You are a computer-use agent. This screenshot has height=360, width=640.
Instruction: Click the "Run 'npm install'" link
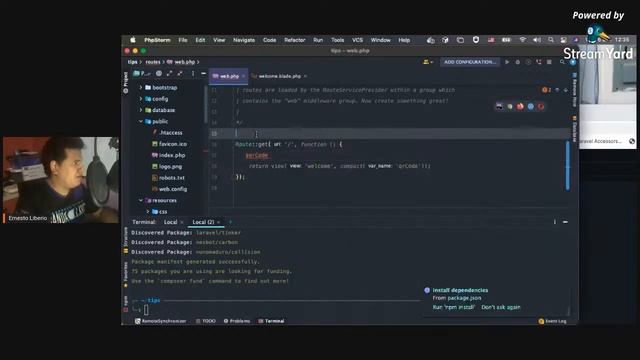(x=453, y=307)
